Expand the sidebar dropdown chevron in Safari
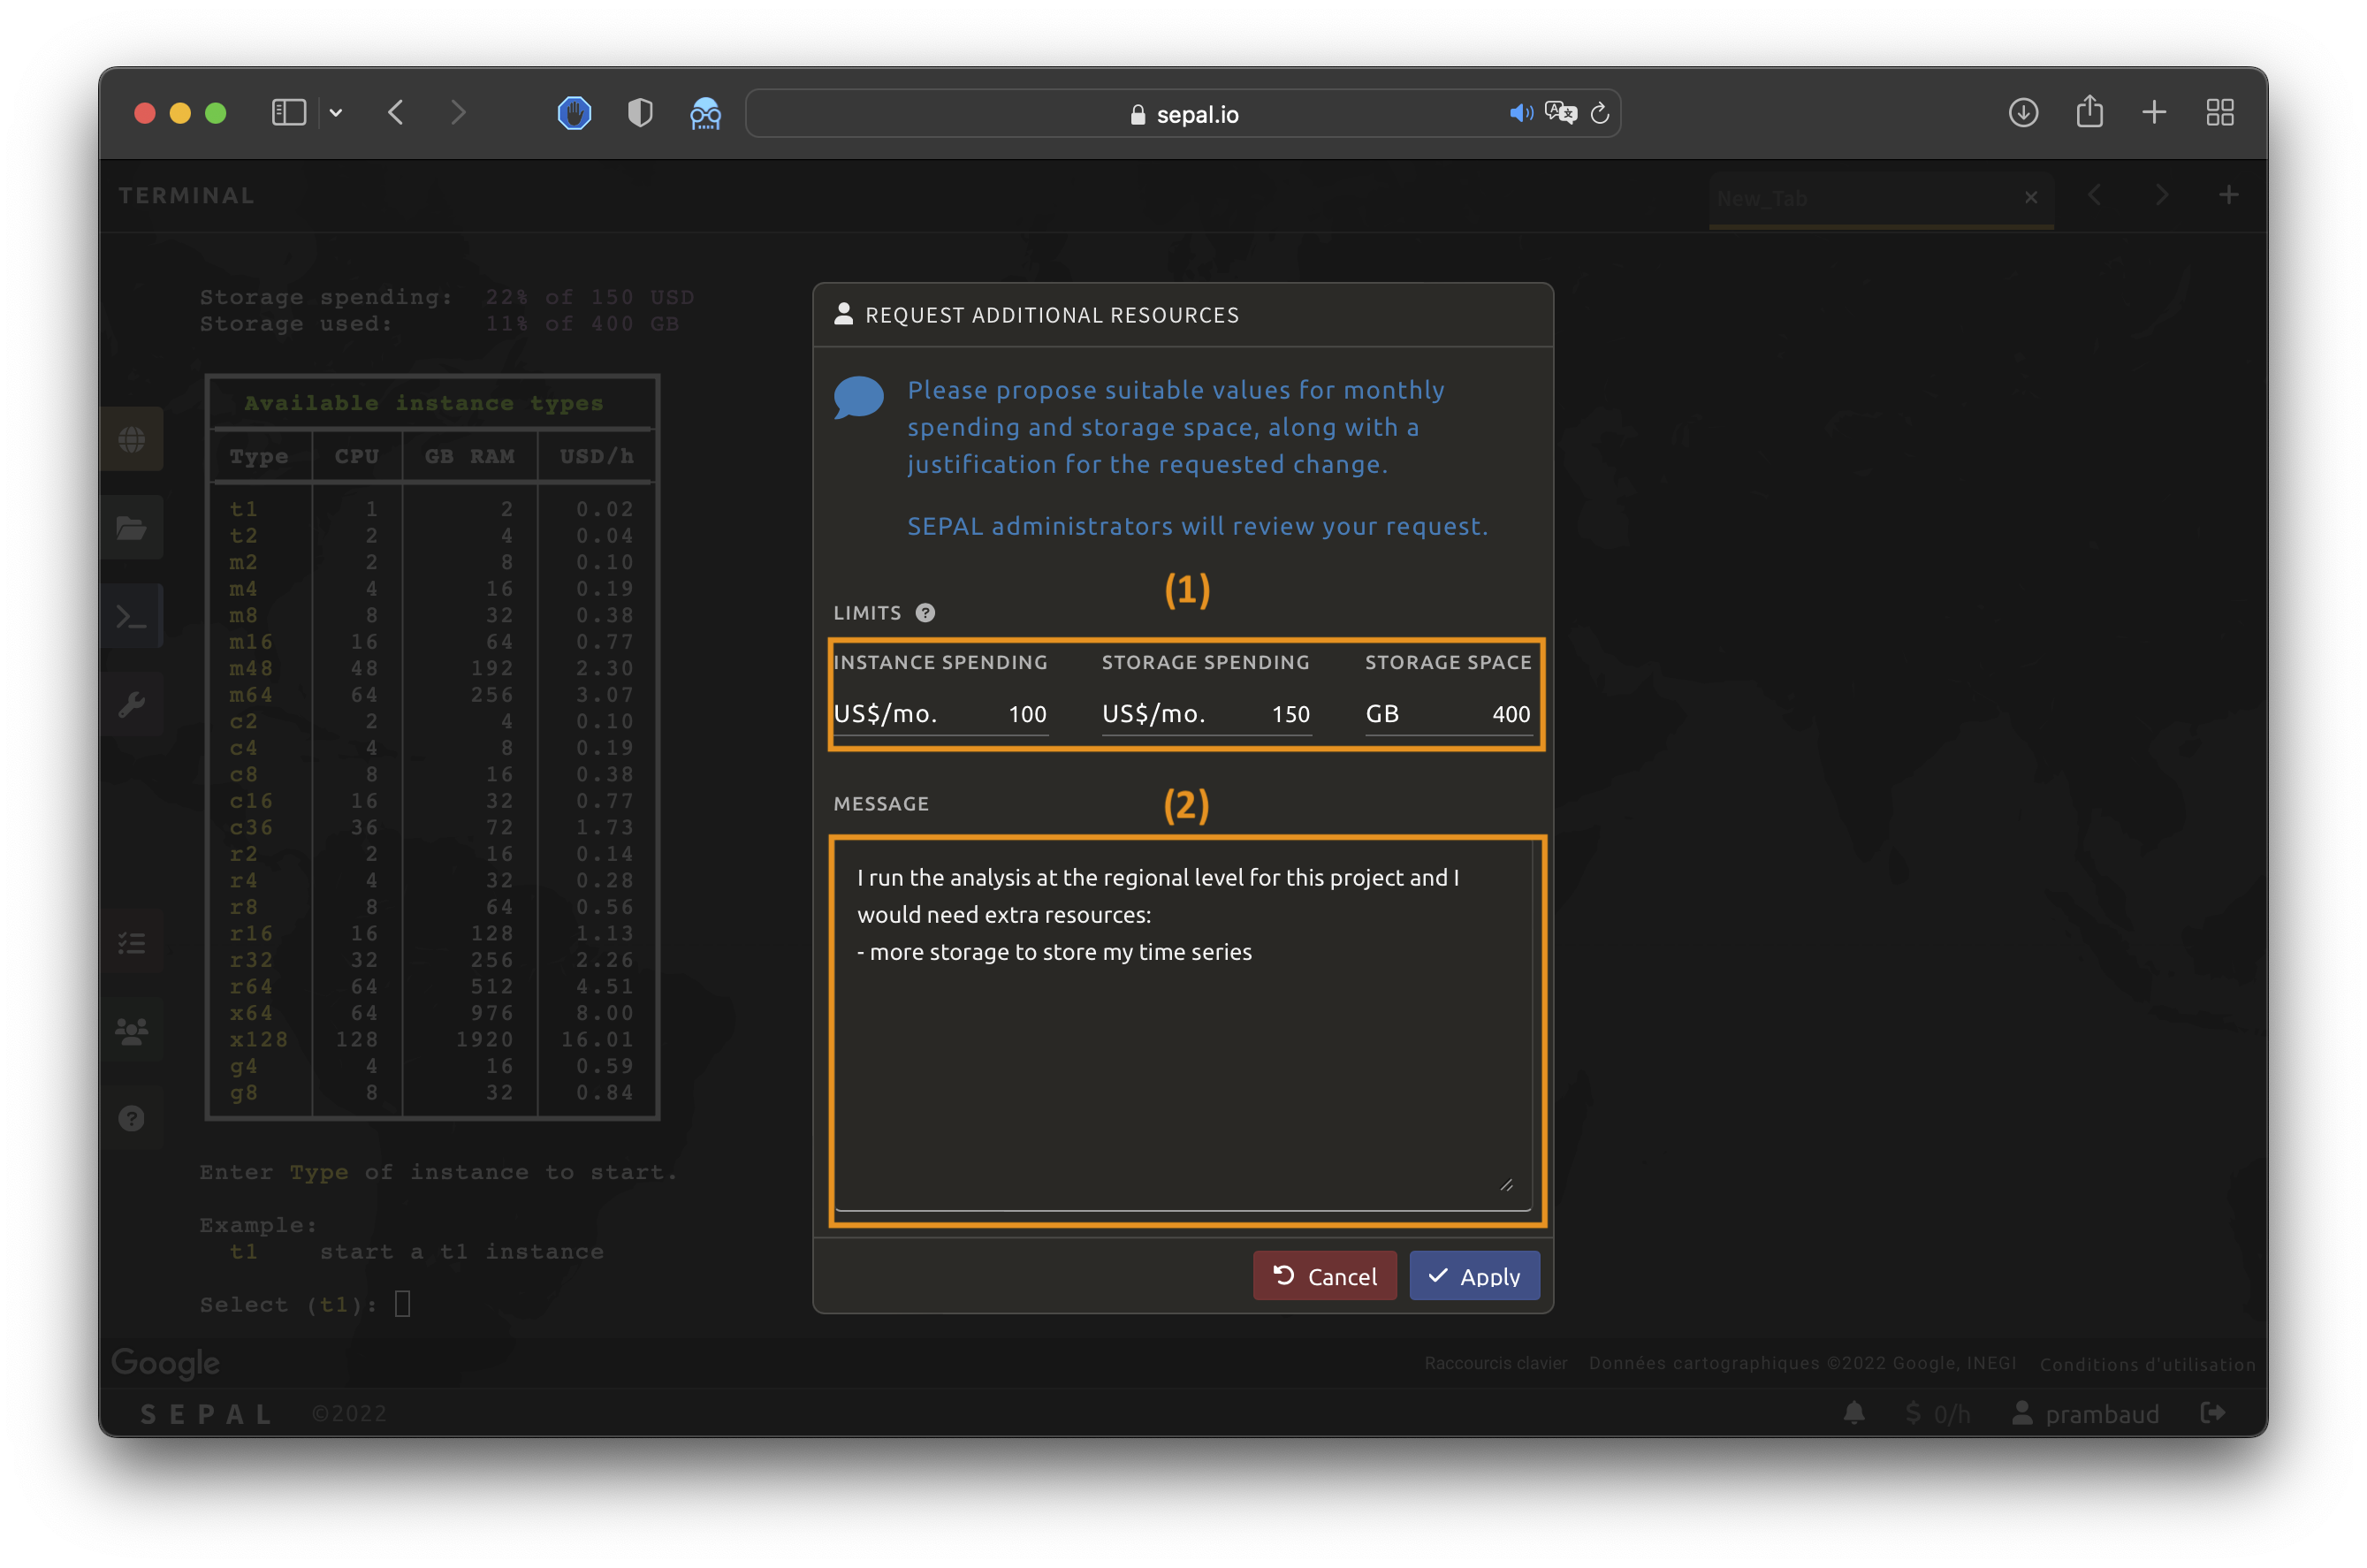2367x1568 pixels. coord(336,113)
